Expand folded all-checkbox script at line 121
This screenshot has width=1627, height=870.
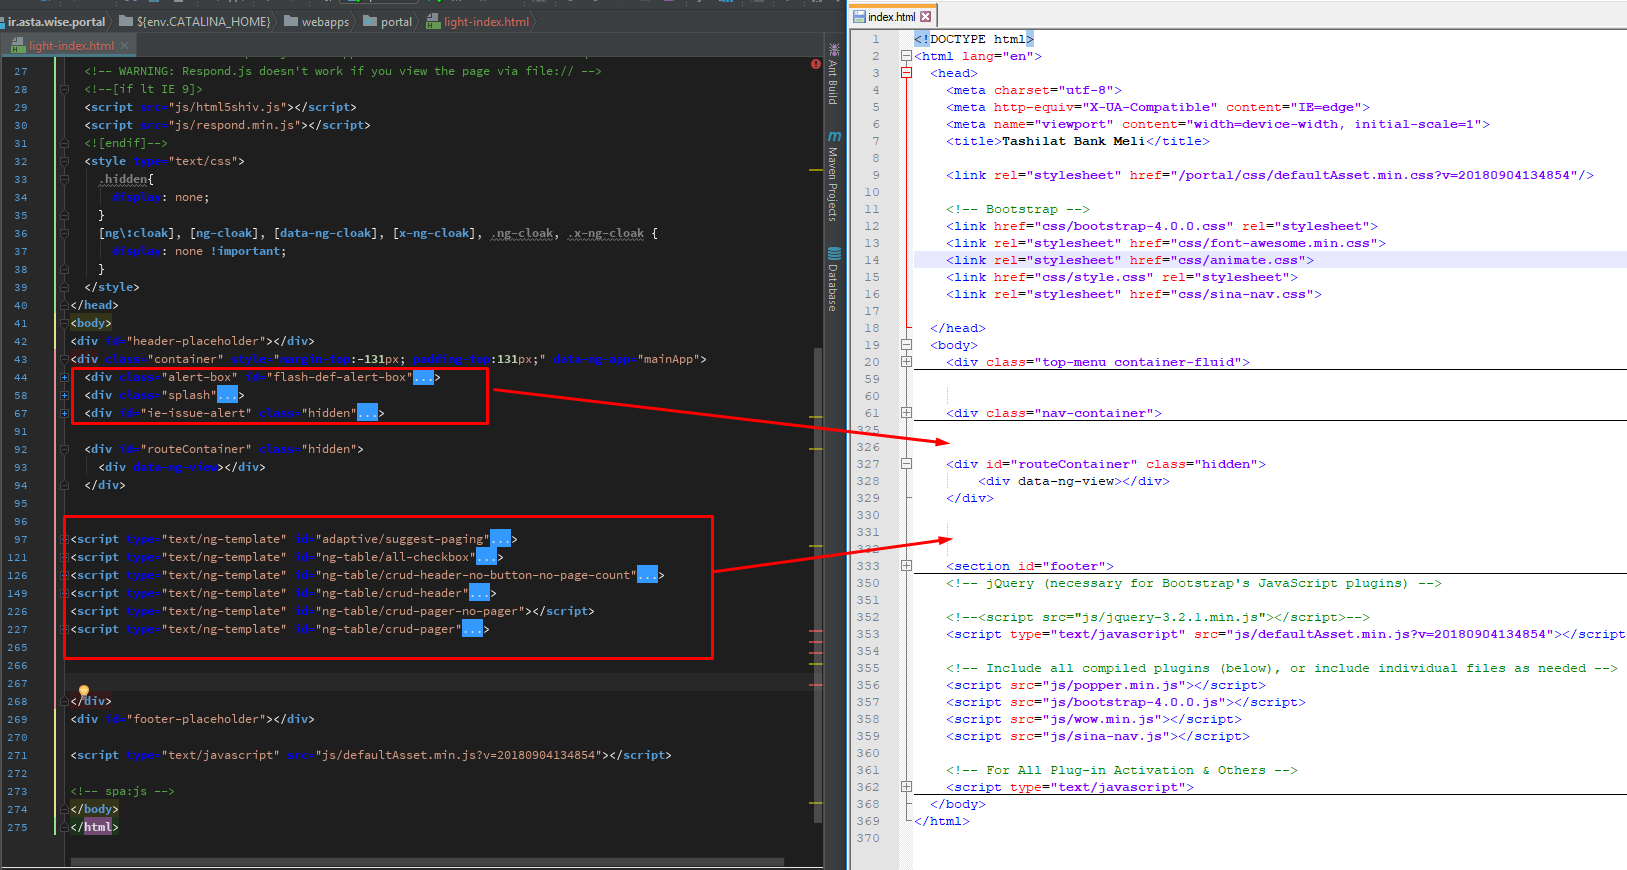(x=64, y=557)
